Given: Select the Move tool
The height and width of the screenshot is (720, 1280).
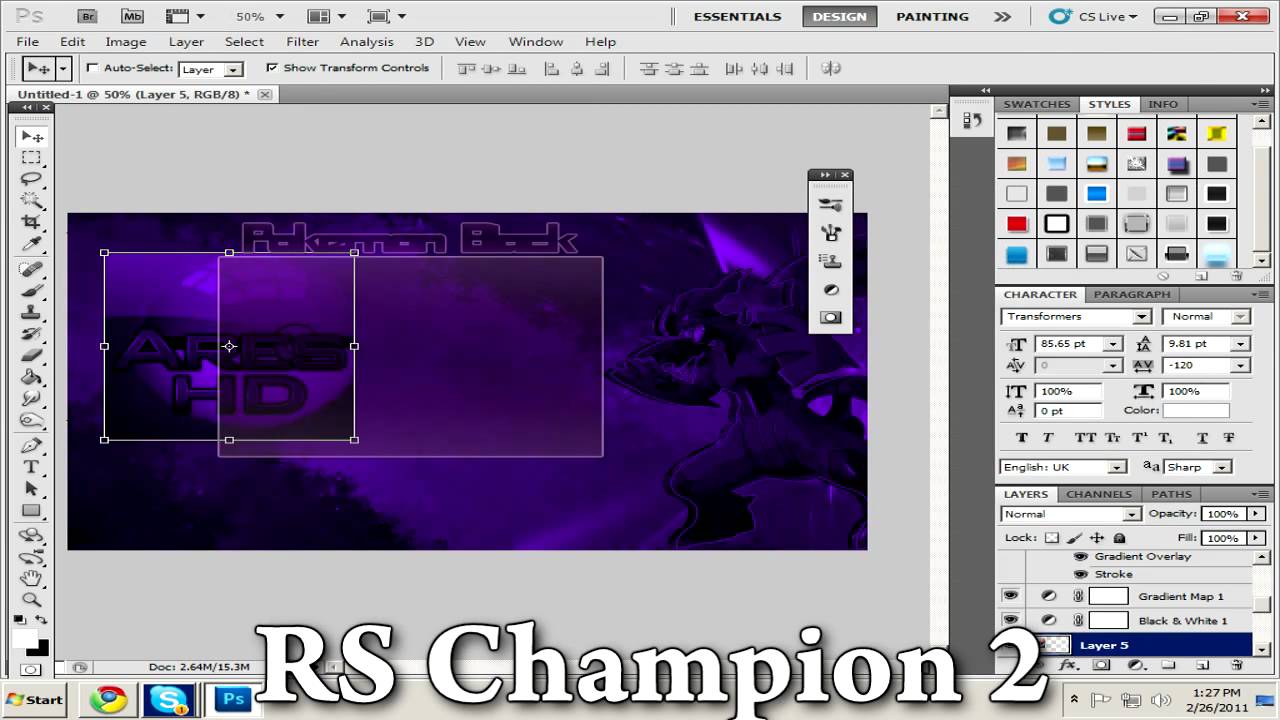Looking at the screenshot, I should 32,136.
